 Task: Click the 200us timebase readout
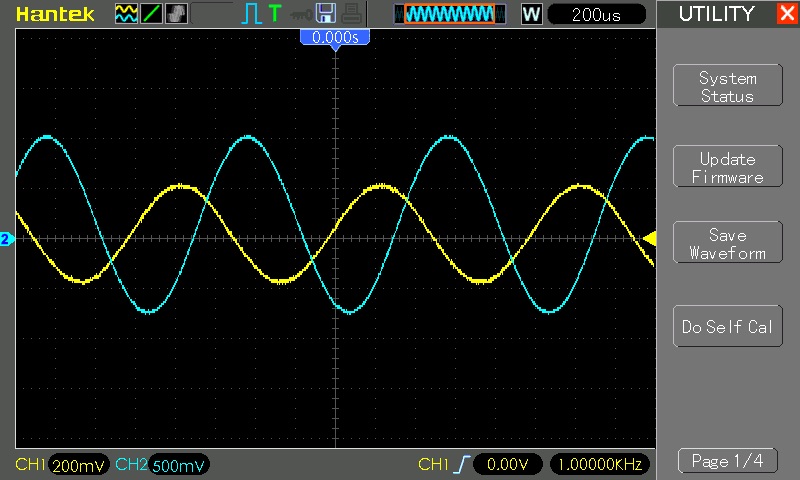(596, 14)
